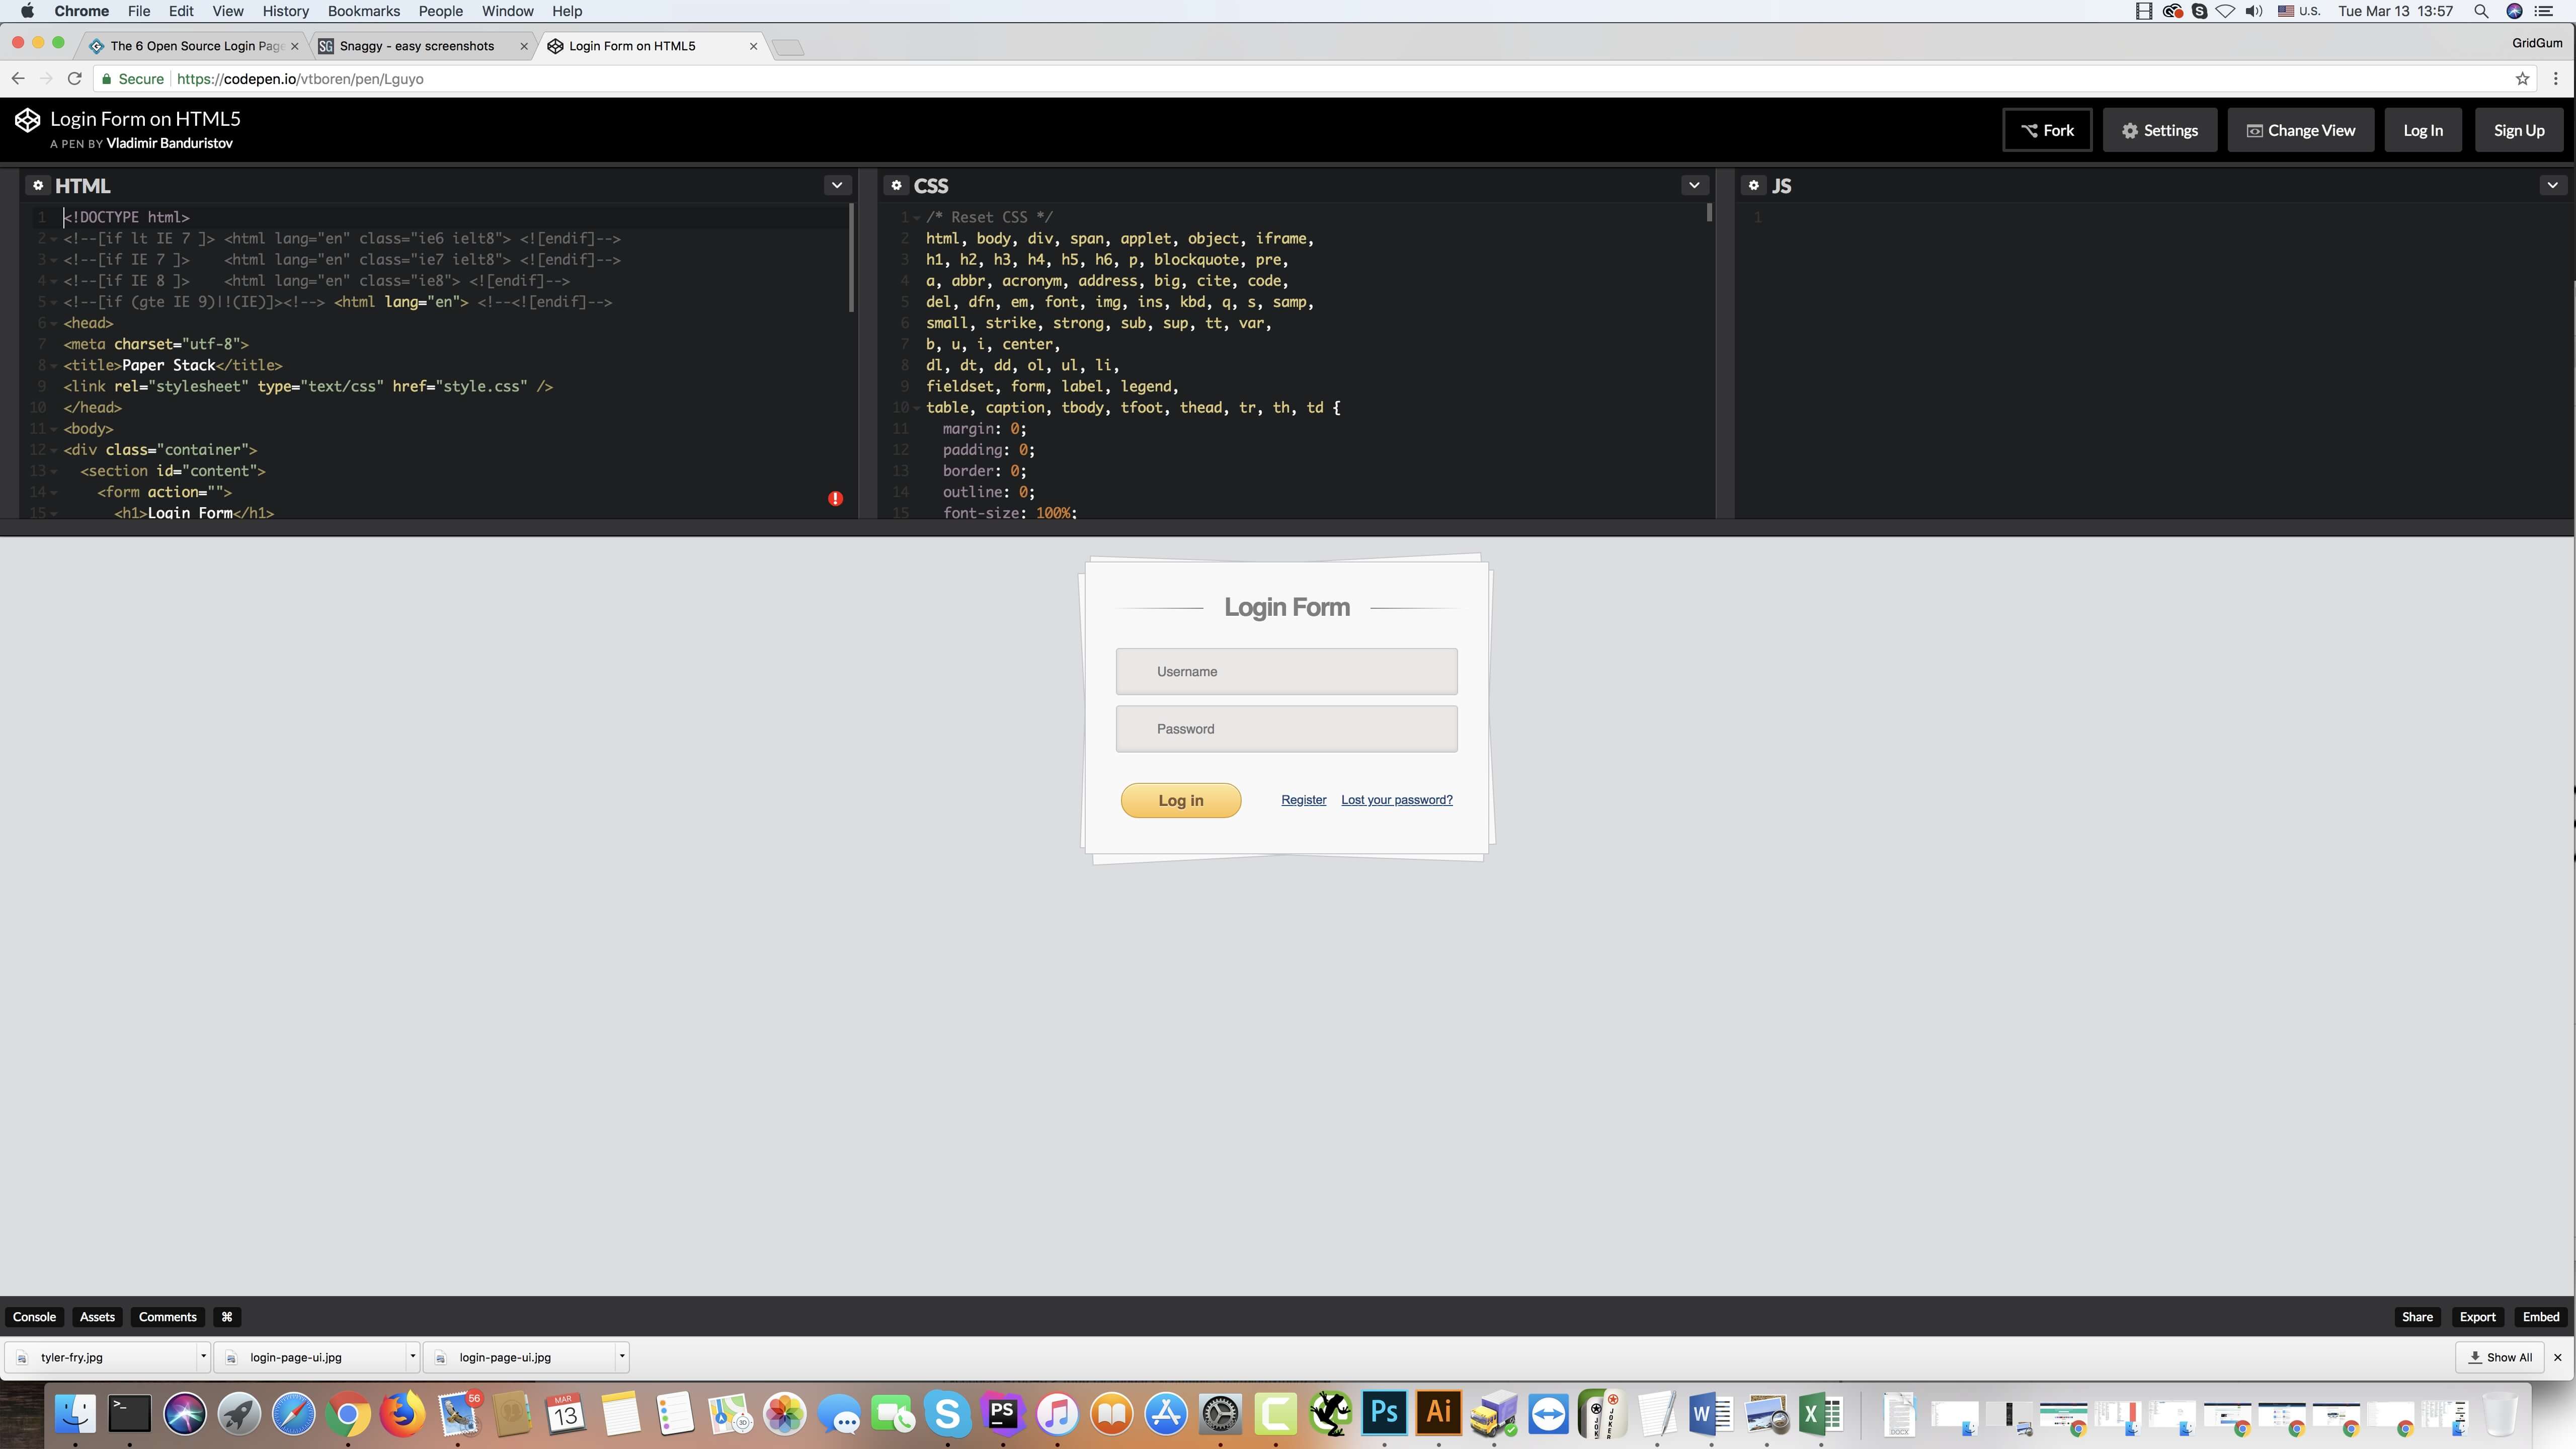Open the Bookmarks menu
Screen dimensions: 2576x1449
point(364,11)
